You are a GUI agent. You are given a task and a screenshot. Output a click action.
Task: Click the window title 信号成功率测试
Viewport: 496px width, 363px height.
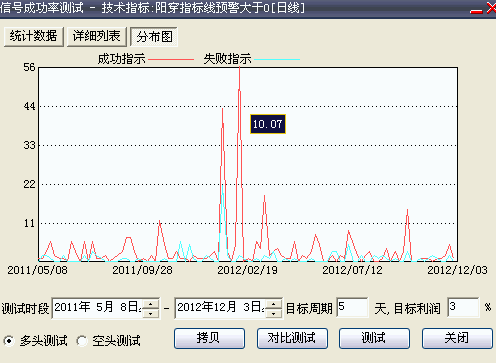coord(42,7)
